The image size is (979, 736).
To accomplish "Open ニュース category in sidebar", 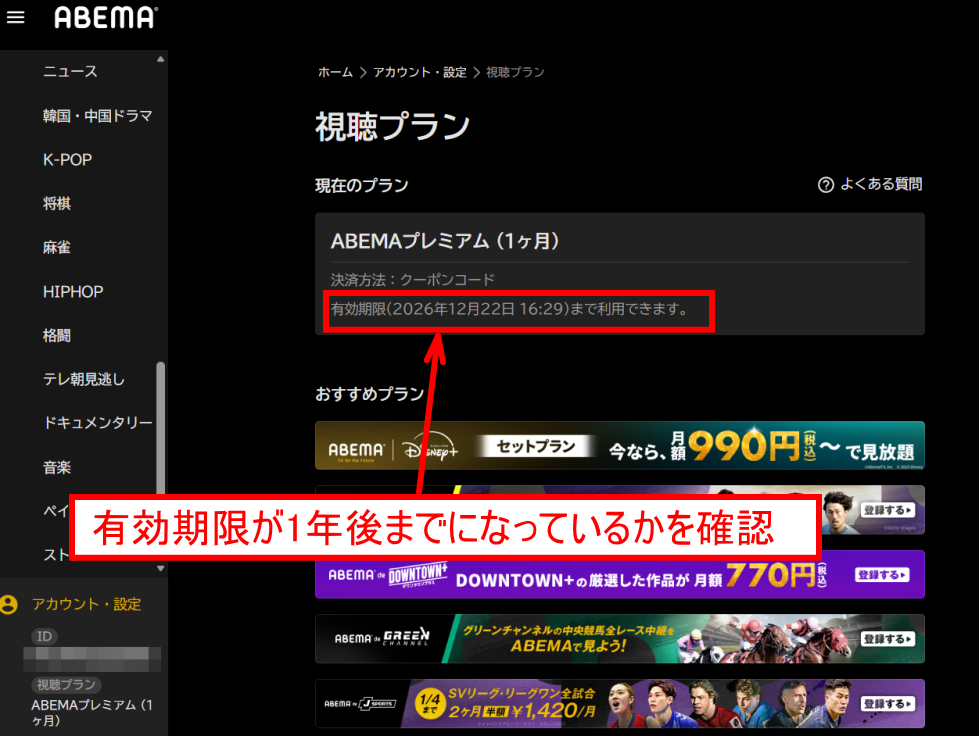I will pos(70,72).
